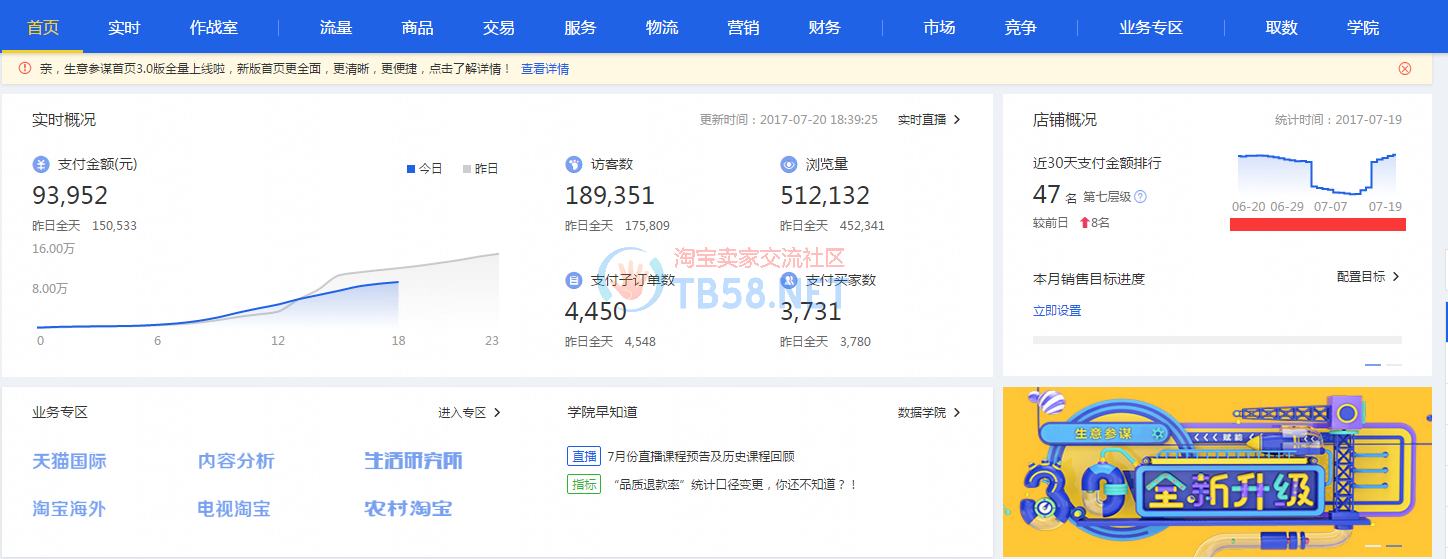Click the yen icon beside 支付金额
Image resolution: width=1448 pixels, height=559 pixels.
point(41,164)
